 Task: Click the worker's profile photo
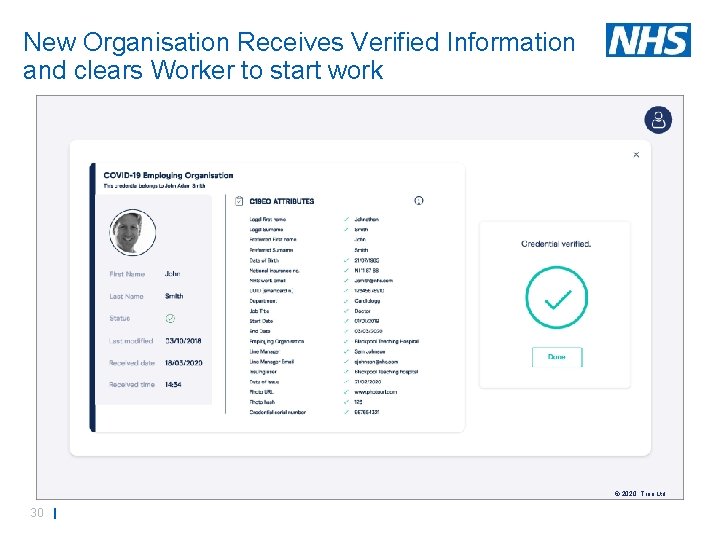[133, 232]
